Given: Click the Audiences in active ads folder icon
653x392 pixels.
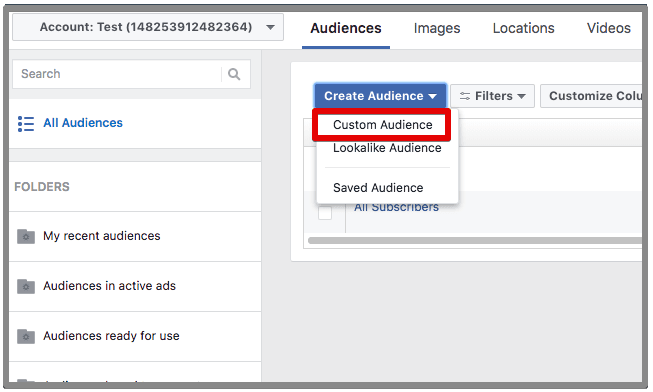Looking at the screenshot, I should click(26, 286).
